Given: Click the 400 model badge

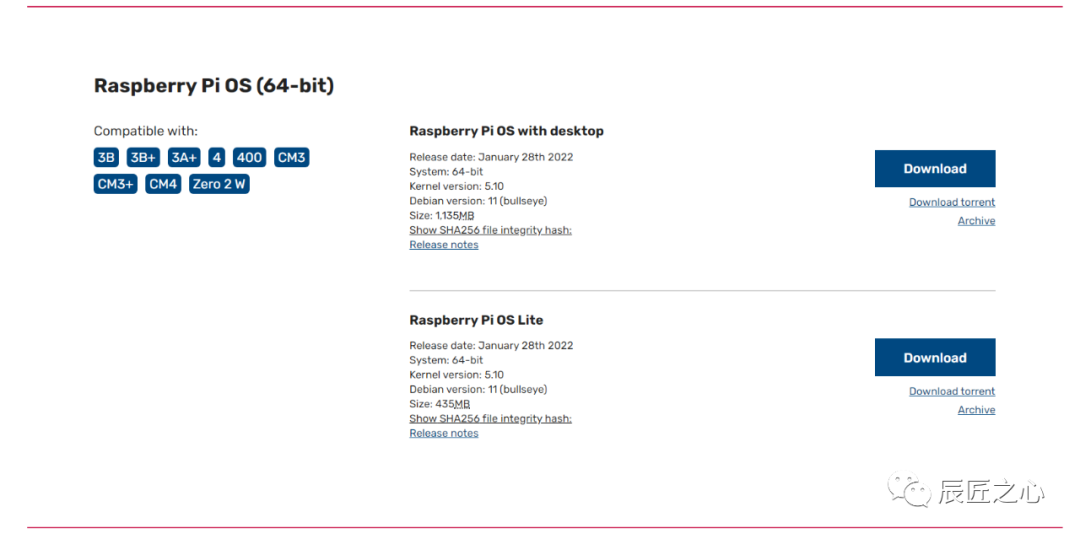Looking at the screenshot, I should 249,157.
